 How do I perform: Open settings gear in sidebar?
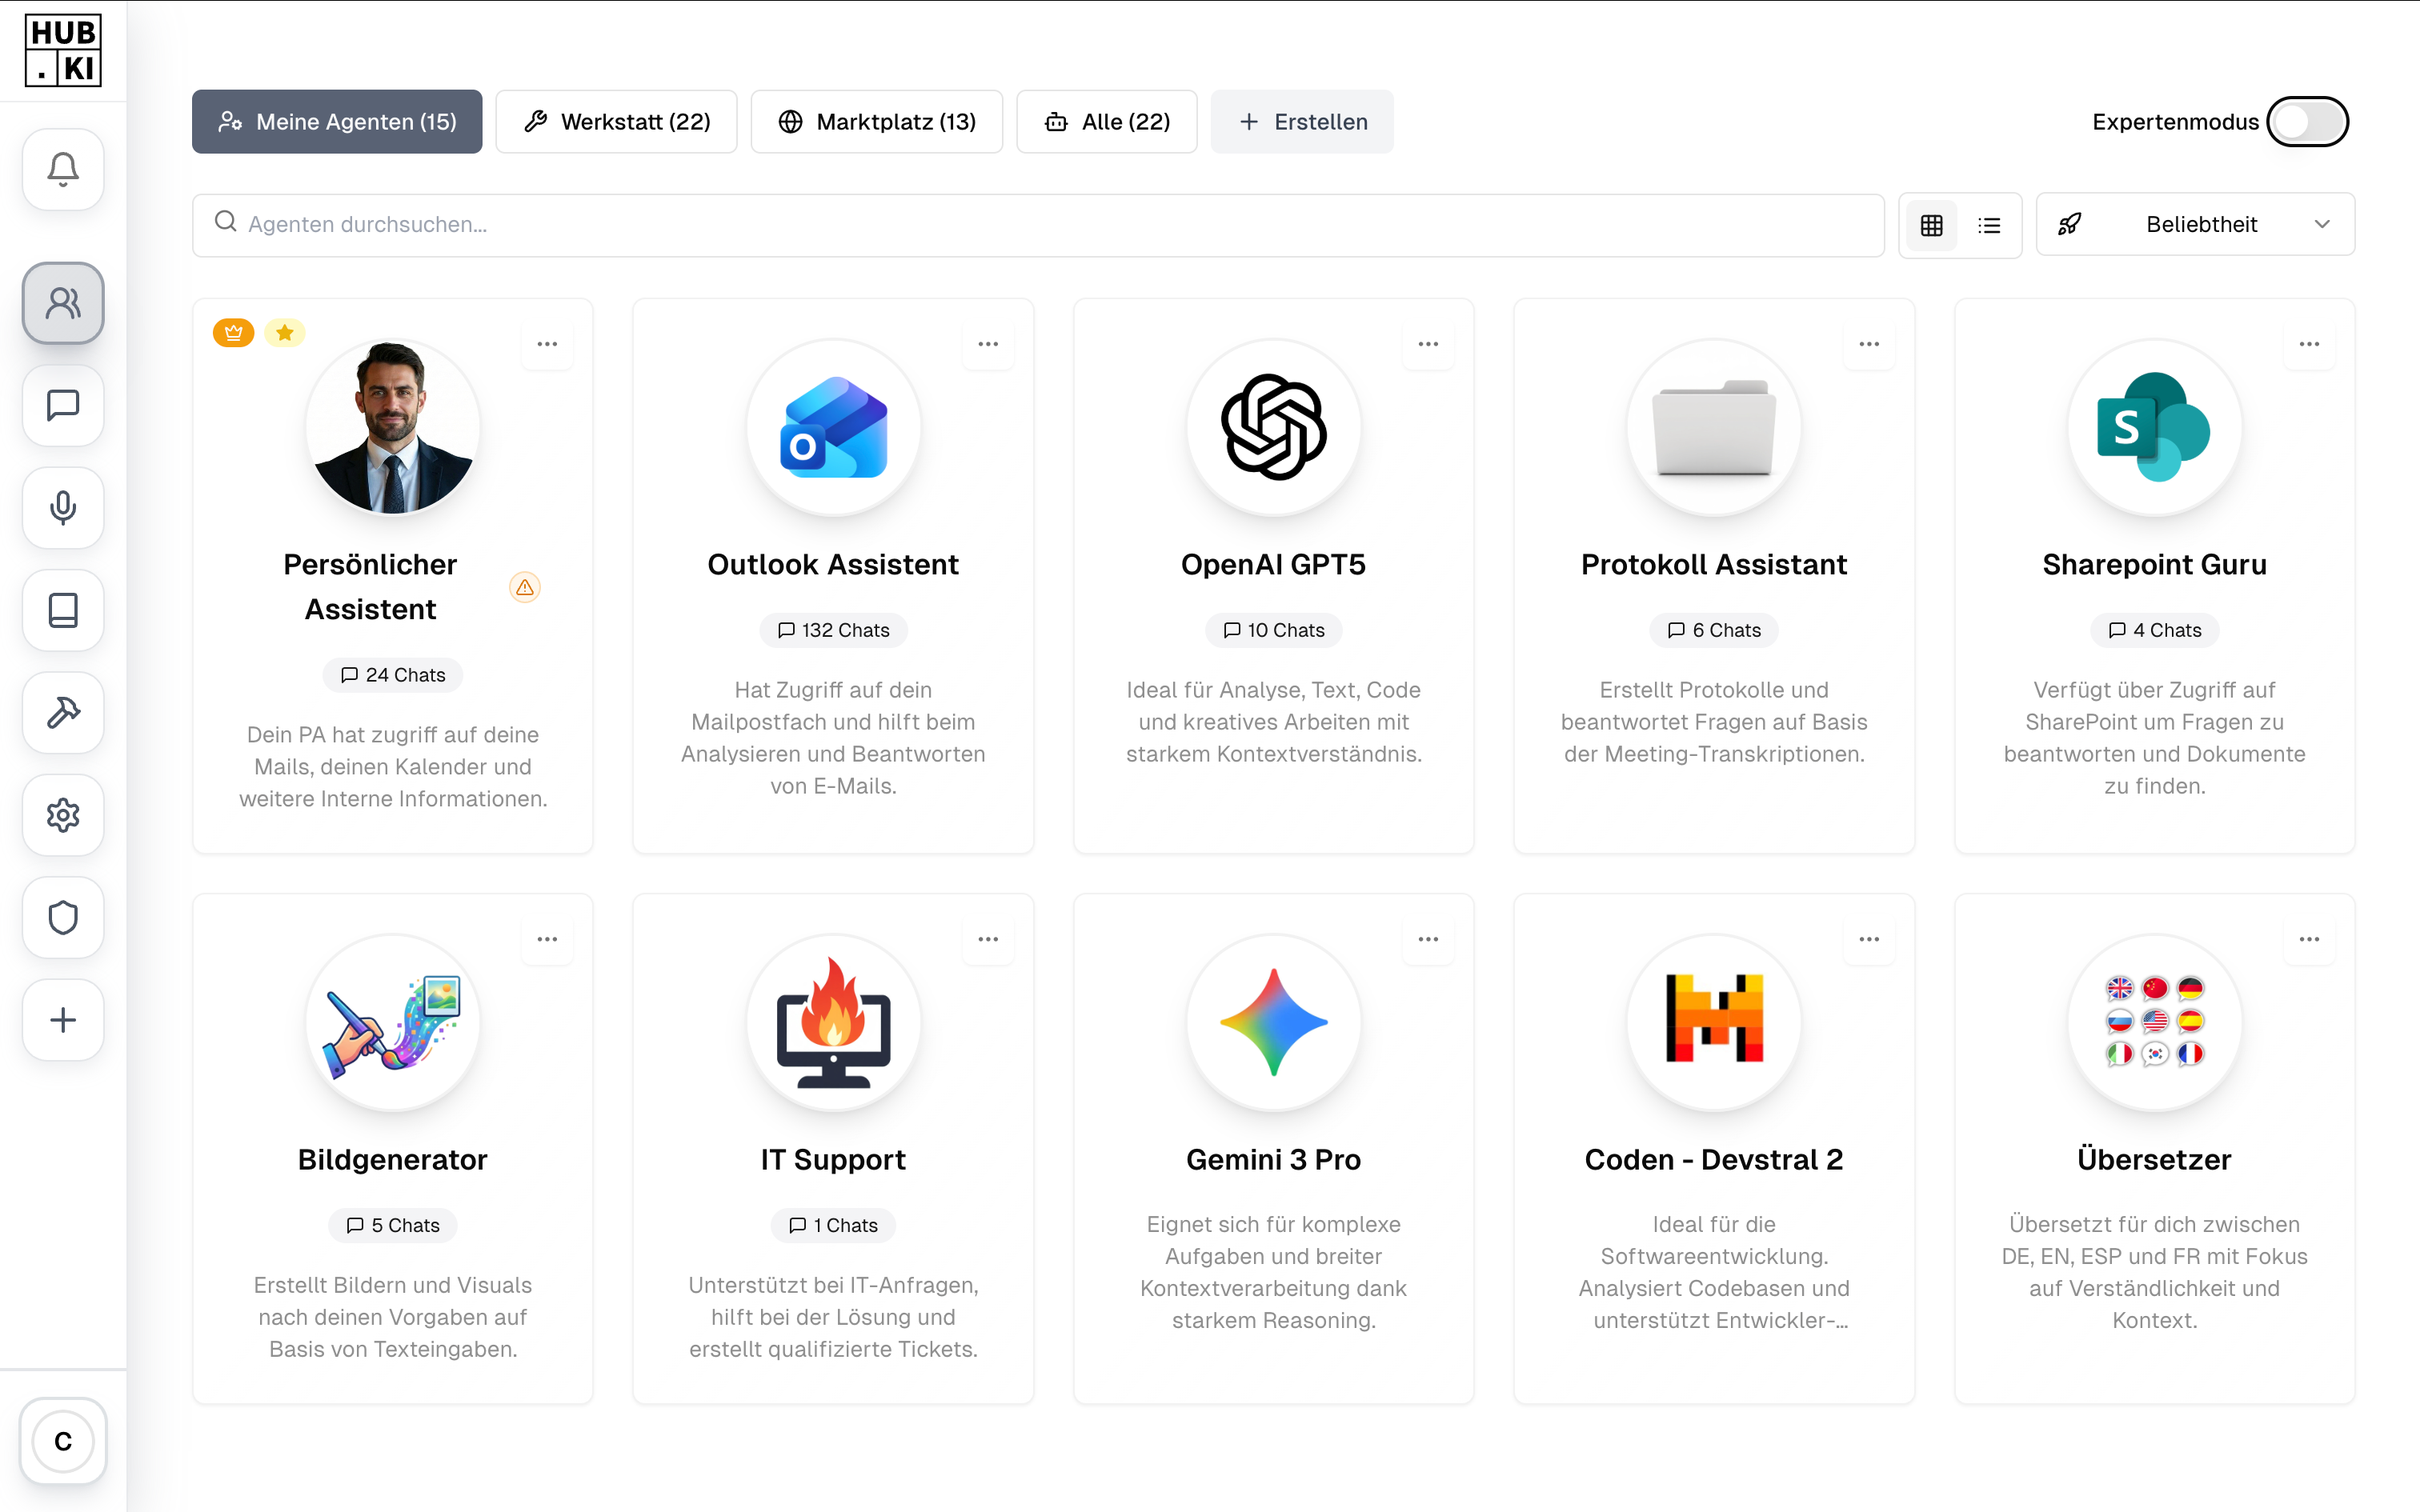pos(63,815)
